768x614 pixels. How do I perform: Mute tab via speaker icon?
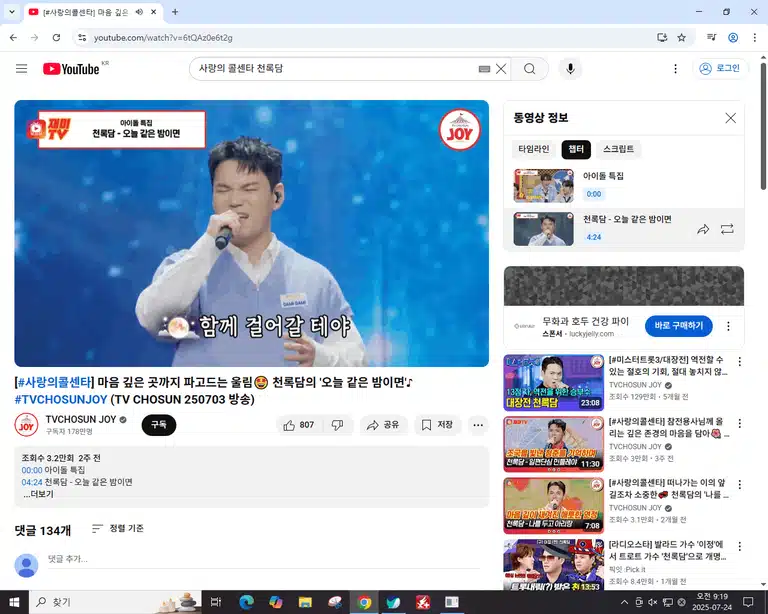(139, 12)
